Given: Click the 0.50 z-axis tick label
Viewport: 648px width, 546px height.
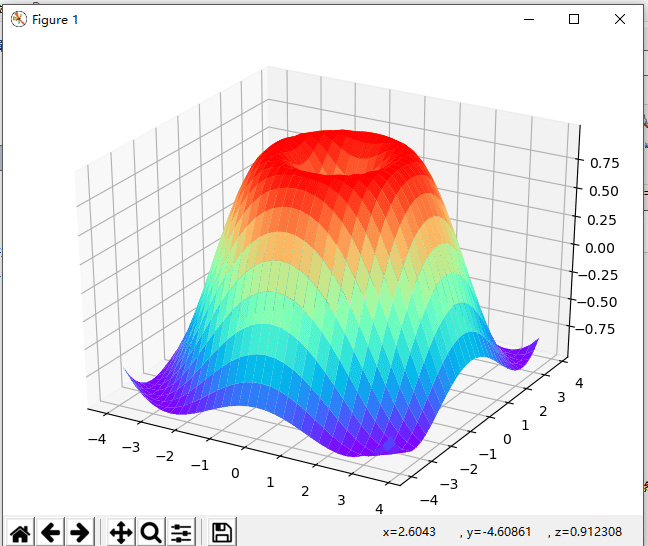Looking at the screenshot, I should click(x=603, y=191).
